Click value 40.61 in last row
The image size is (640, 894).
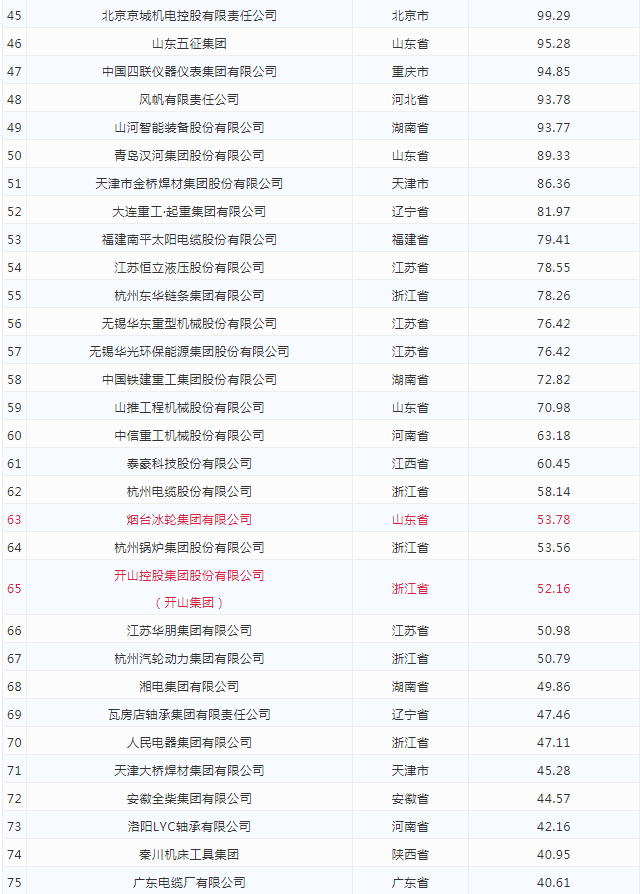coord(553,881)
